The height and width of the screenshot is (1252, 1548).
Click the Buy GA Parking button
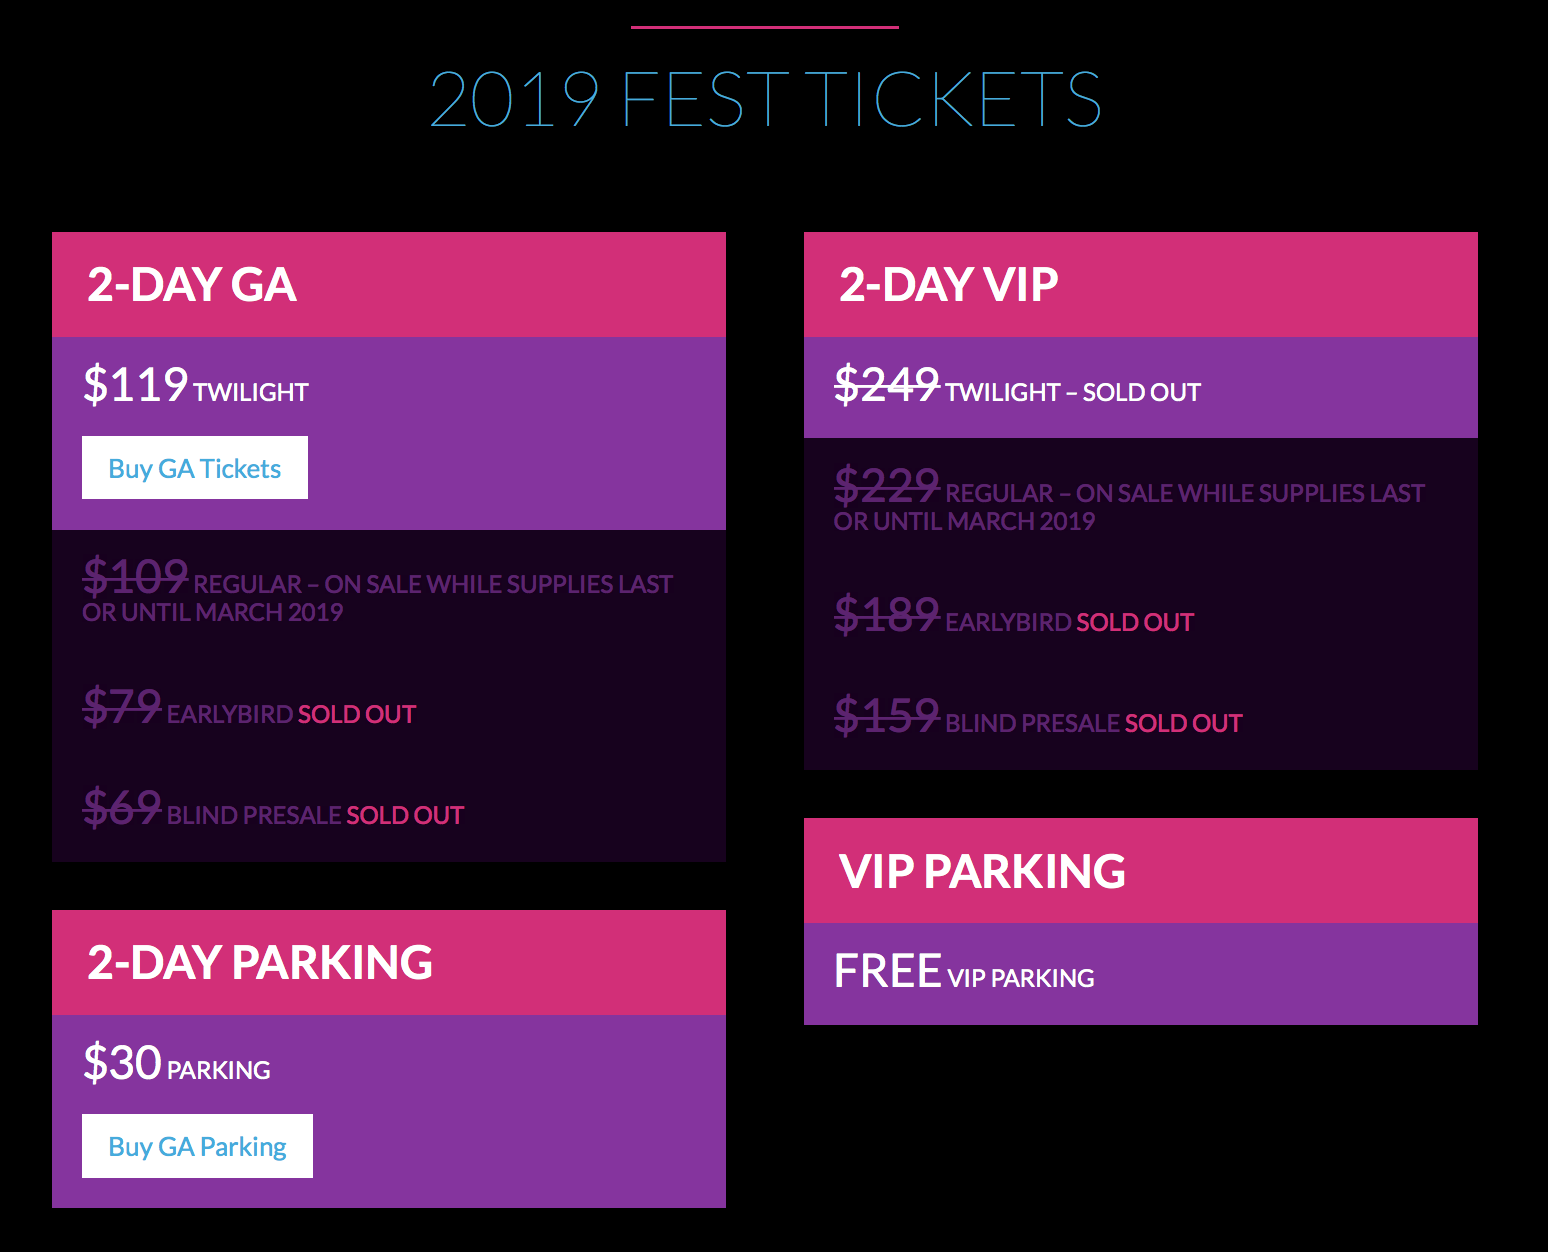coord(197,1146)
